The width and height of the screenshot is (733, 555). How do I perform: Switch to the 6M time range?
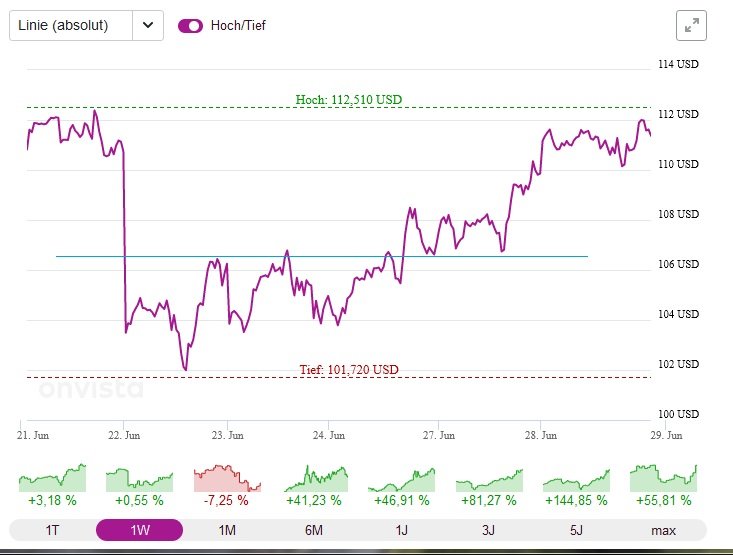(x=314, y=530)
